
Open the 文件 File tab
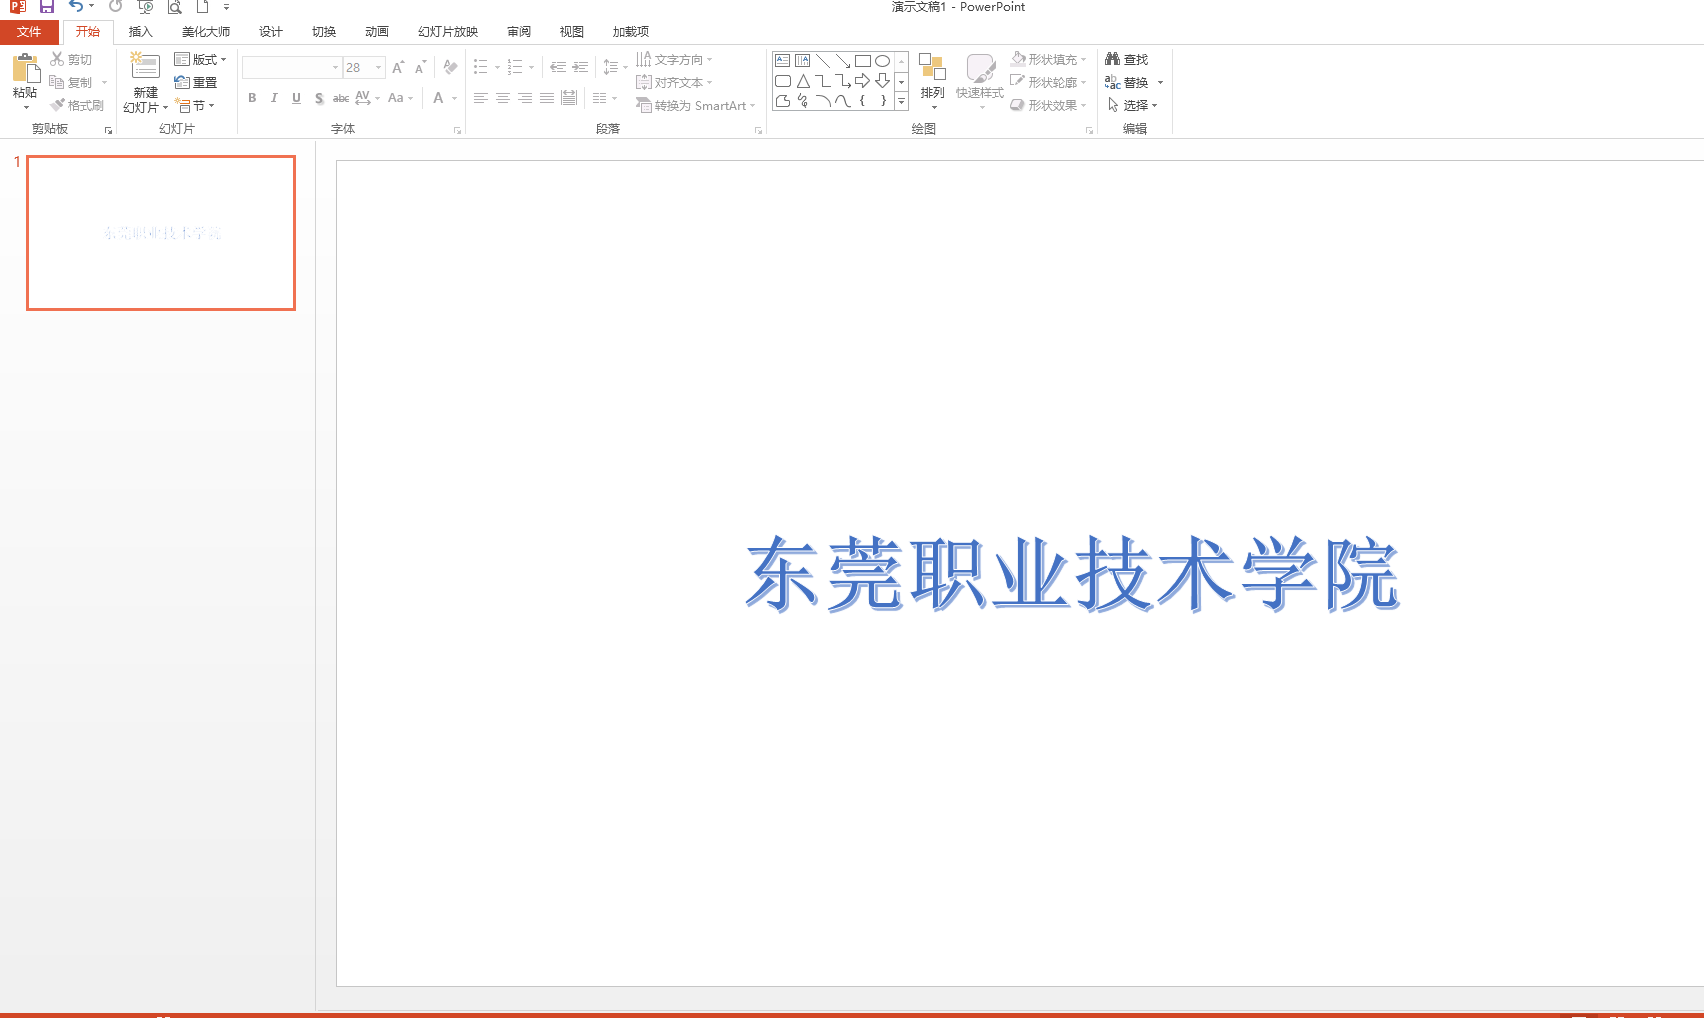[29, 32]
